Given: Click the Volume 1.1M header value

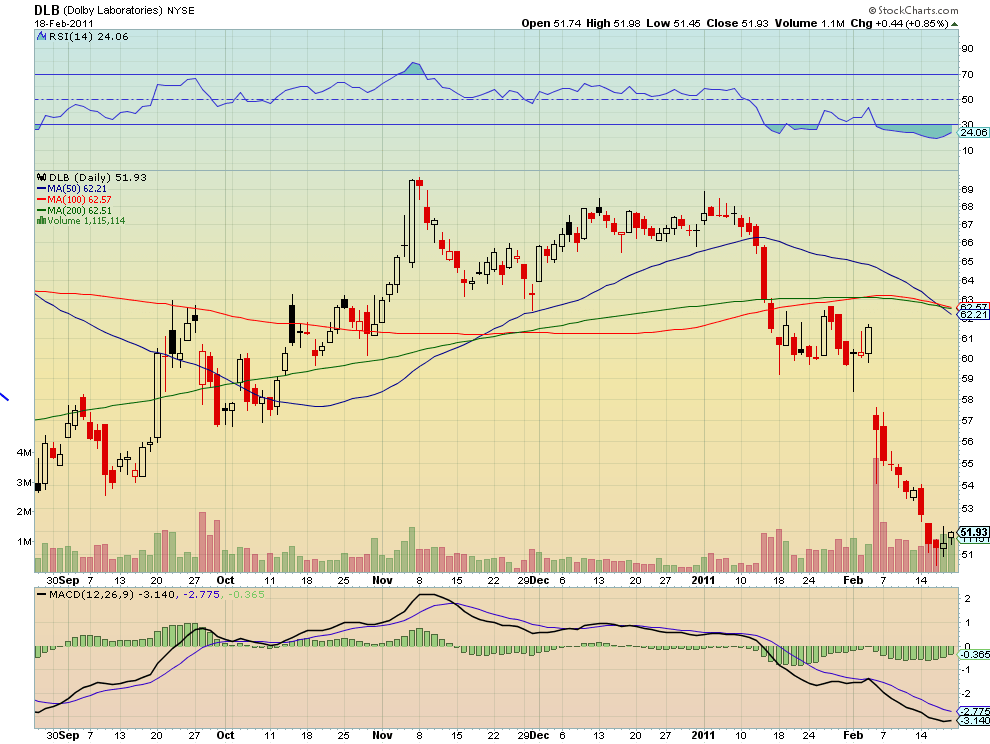Looking at the screenshot, I should click(809, 23).
